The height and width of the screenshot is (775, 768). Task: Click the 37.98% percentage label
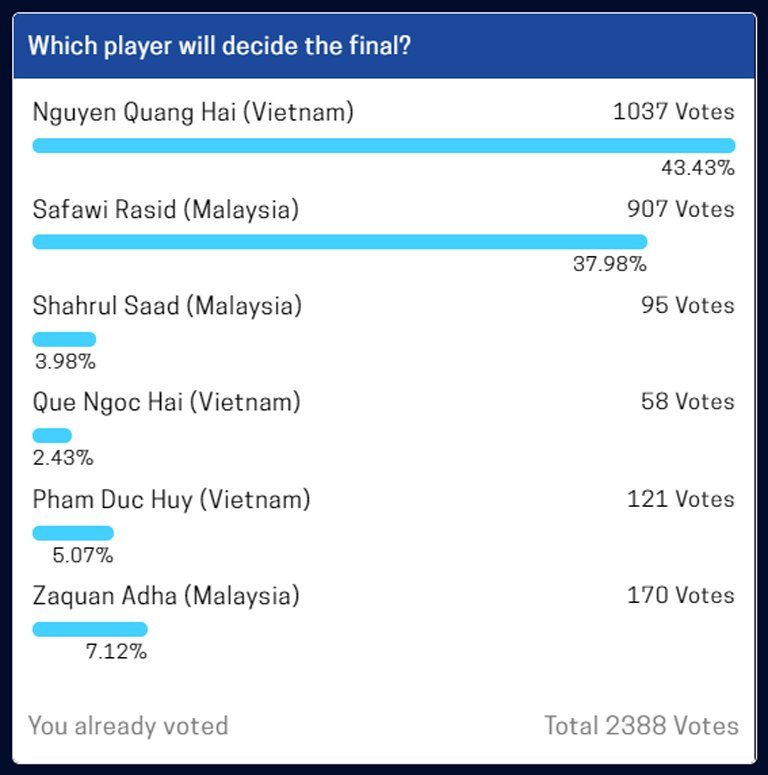point(609,265)
